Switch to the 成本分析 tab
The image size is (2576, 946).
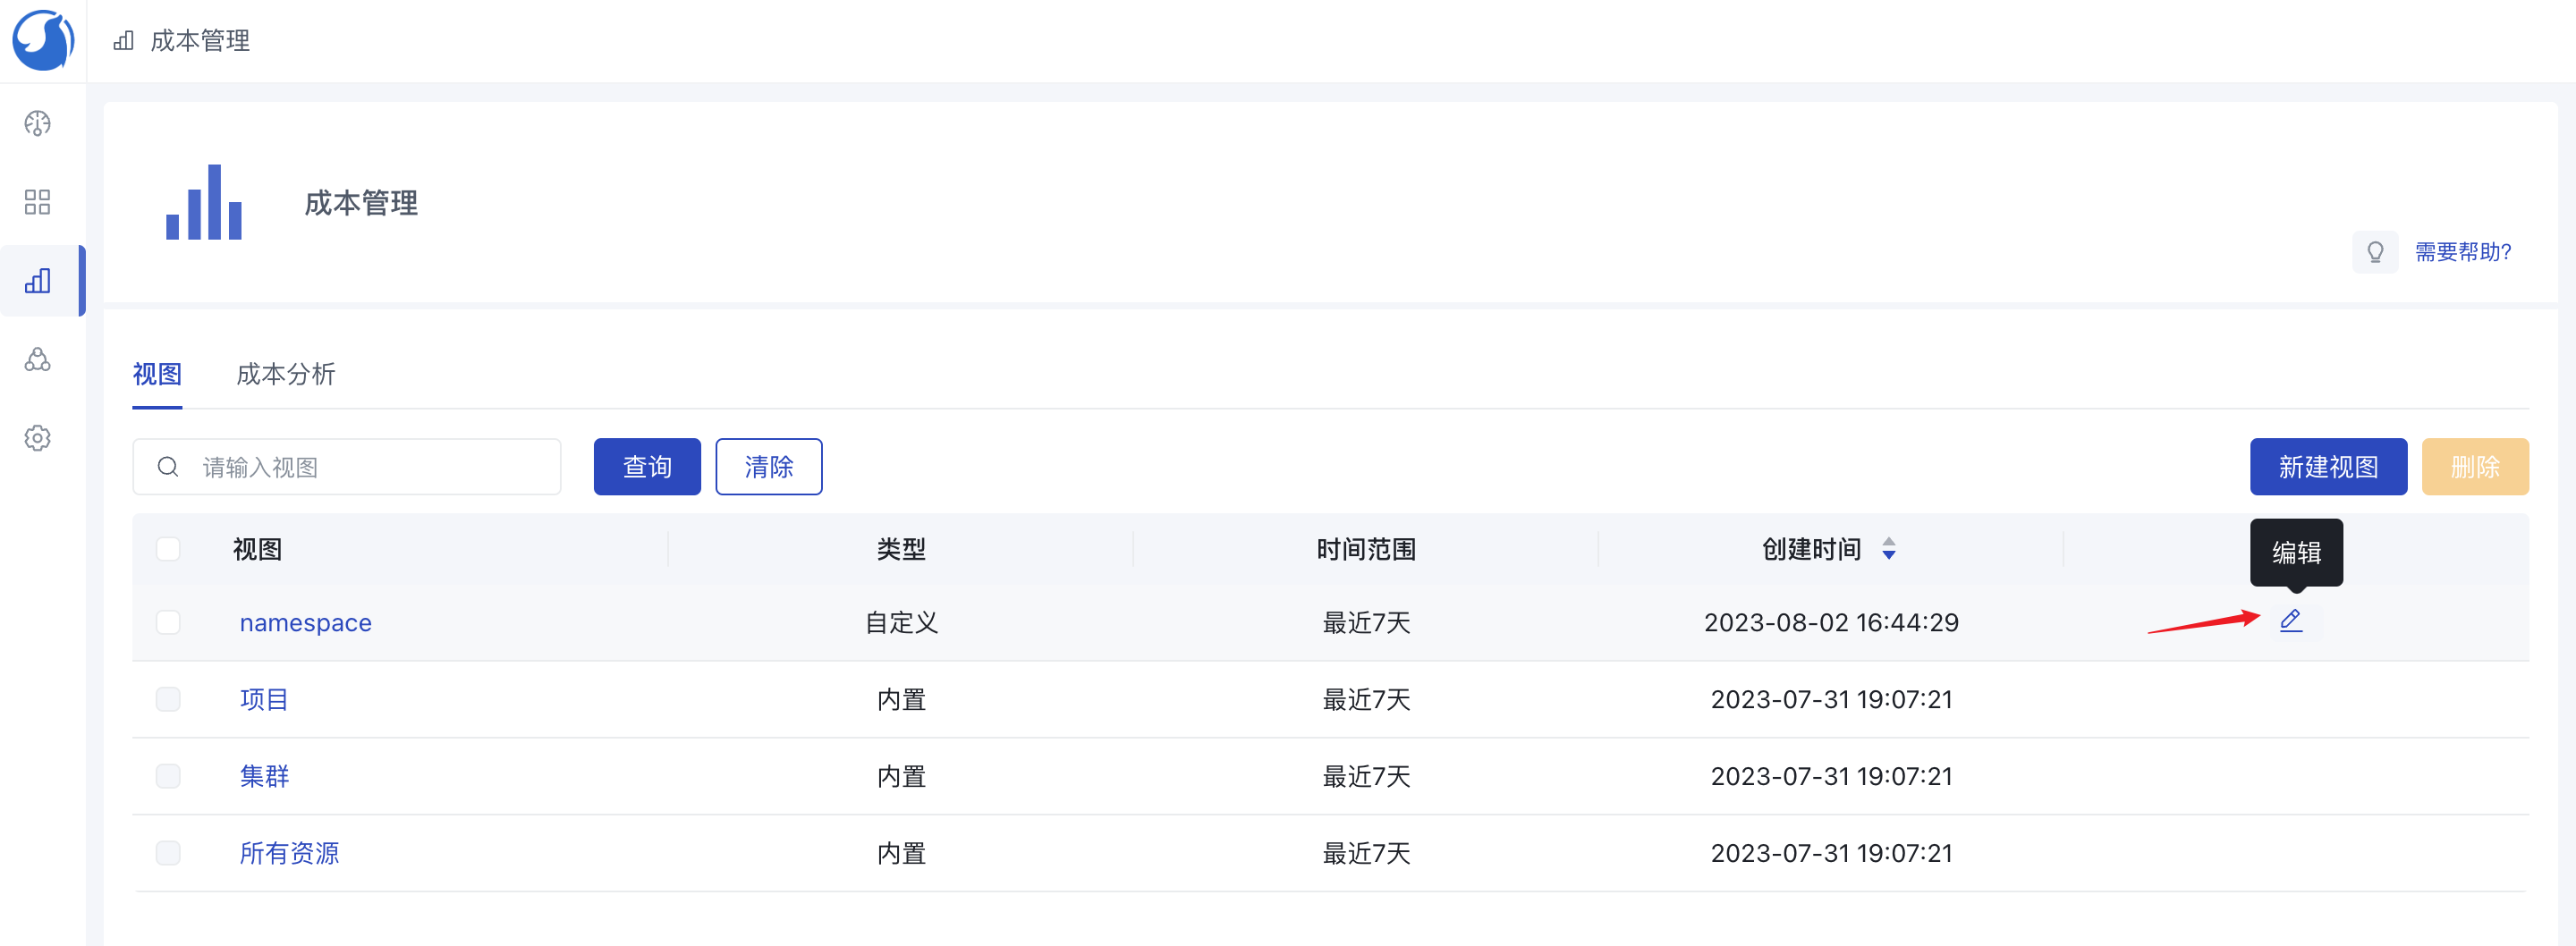coord(285,374)
